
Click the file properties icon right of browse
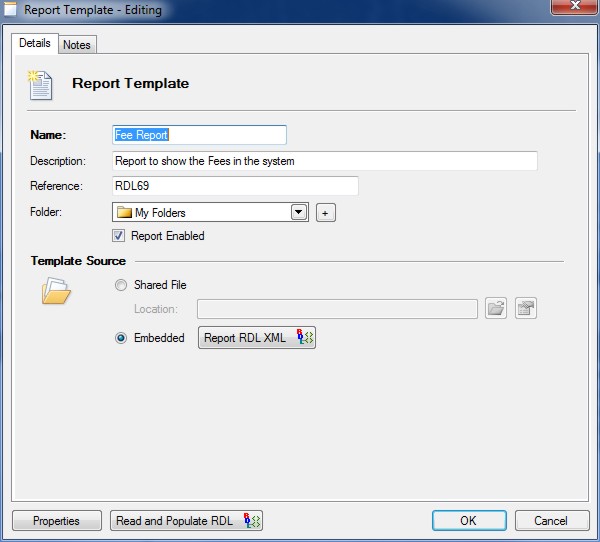click(x=526, y=309)
